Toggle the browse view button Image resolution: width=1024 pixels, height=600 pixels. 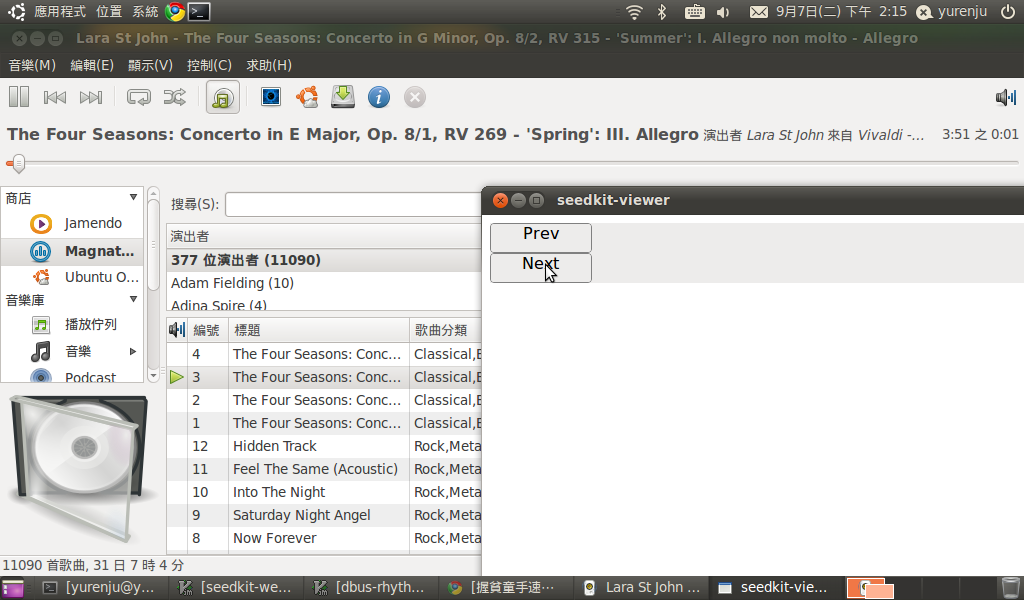tap(223, 97)
